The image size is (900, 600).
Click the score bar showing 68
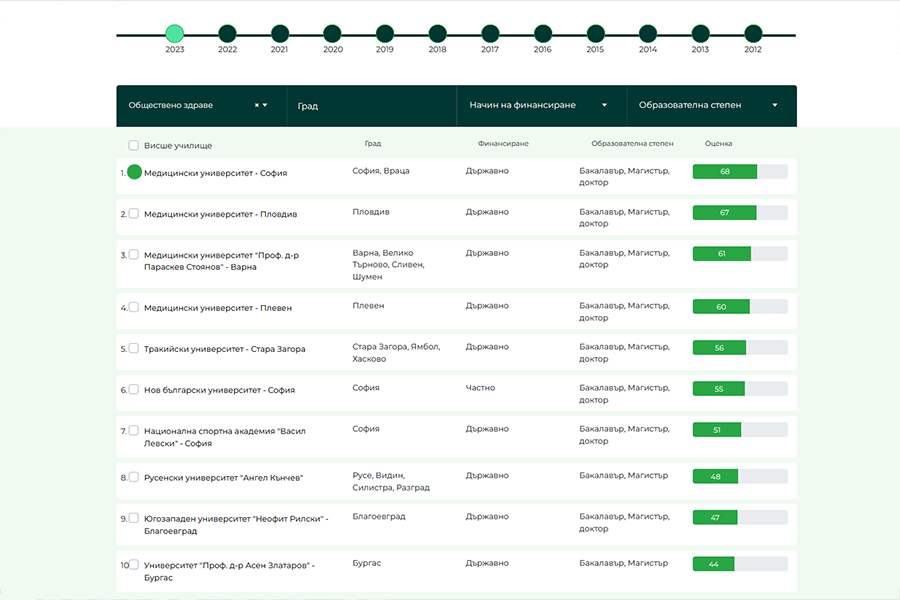tap(740, 171)
